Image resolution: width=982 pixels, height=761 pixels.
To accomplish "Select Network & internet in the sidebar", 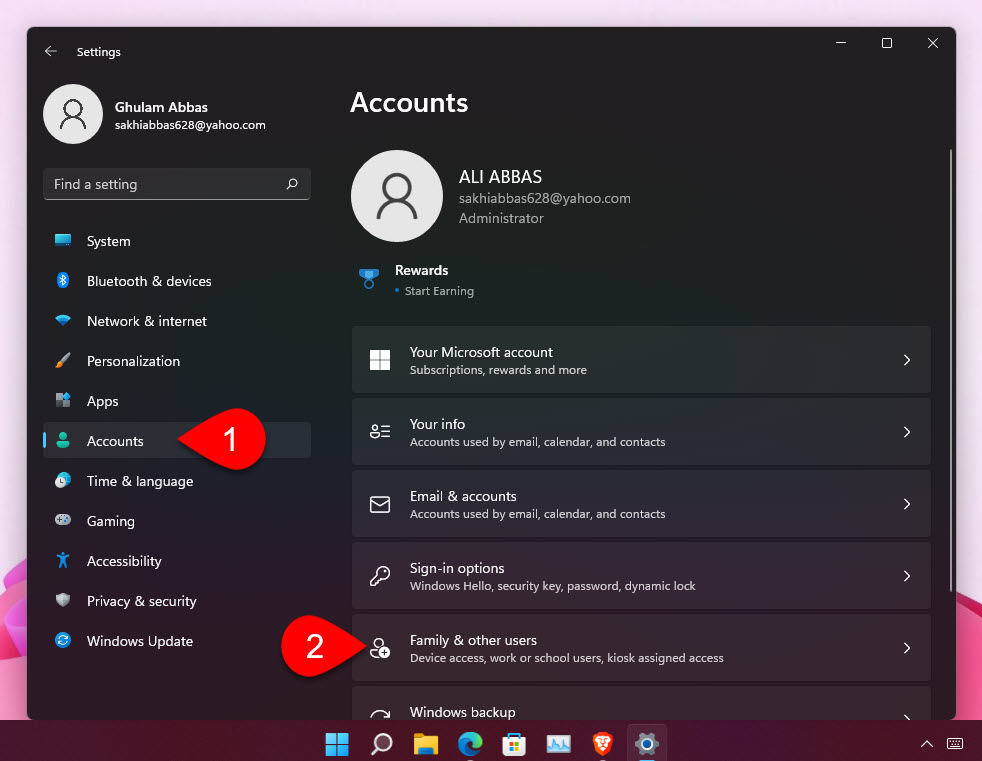I will pyautogui.click(x=177, y=321).
